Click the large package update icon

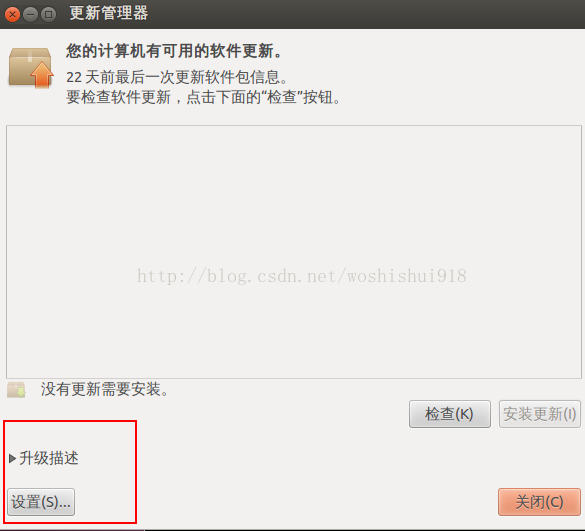(31, 67)
